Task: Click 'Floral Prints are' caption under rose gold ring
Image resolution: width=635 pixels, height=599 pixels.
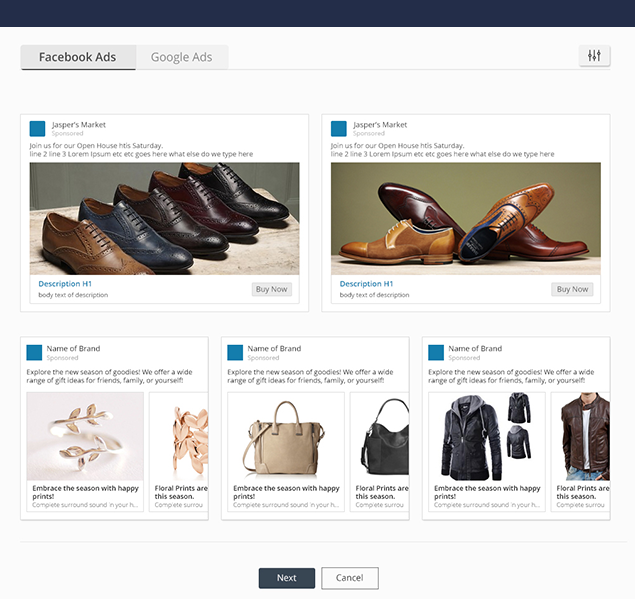Action: pos(181,492)
